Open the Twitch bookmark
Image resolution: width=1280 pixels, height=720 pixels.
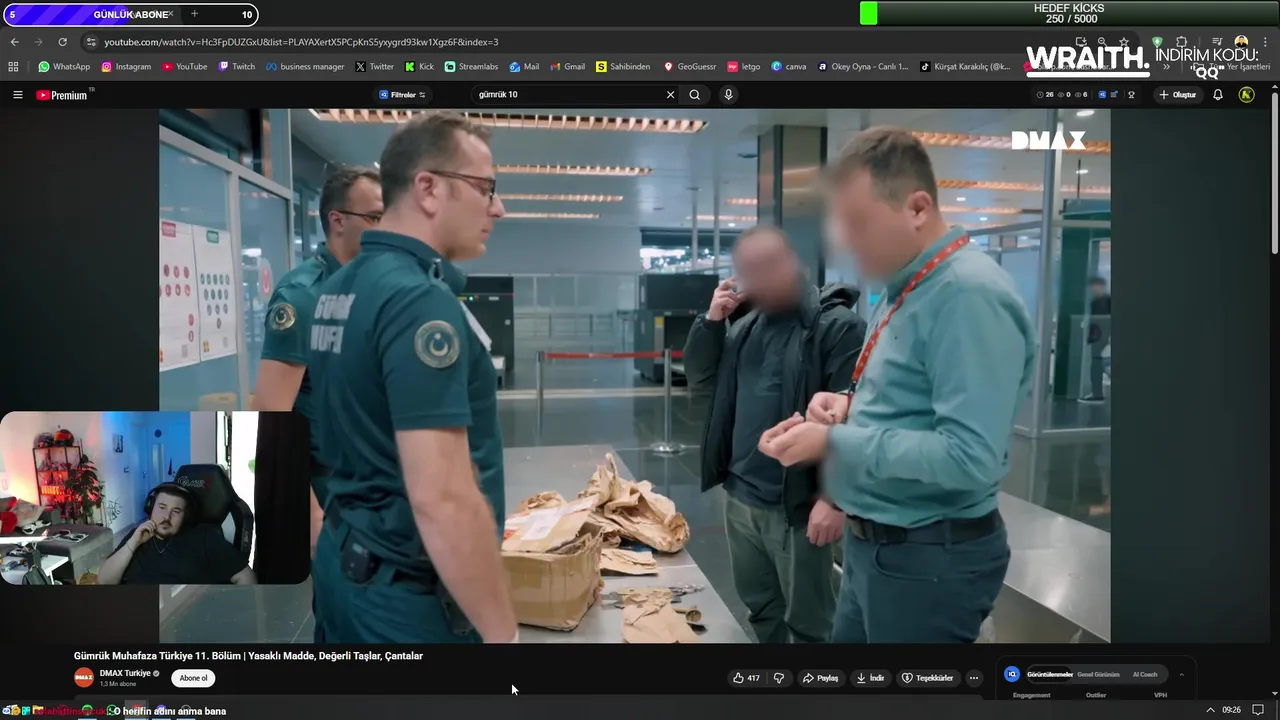237,67
